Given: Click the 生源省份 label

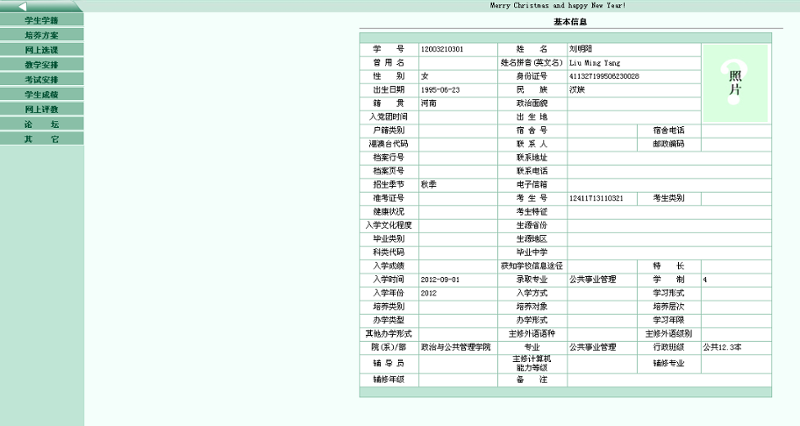Looking at the screenshot, I should [532, 225].
